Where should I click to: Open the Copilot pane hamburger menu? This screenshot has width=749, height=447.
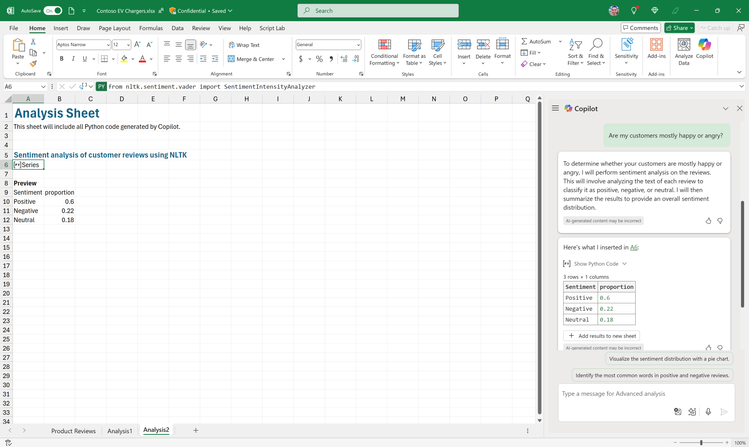pos(555,108)
